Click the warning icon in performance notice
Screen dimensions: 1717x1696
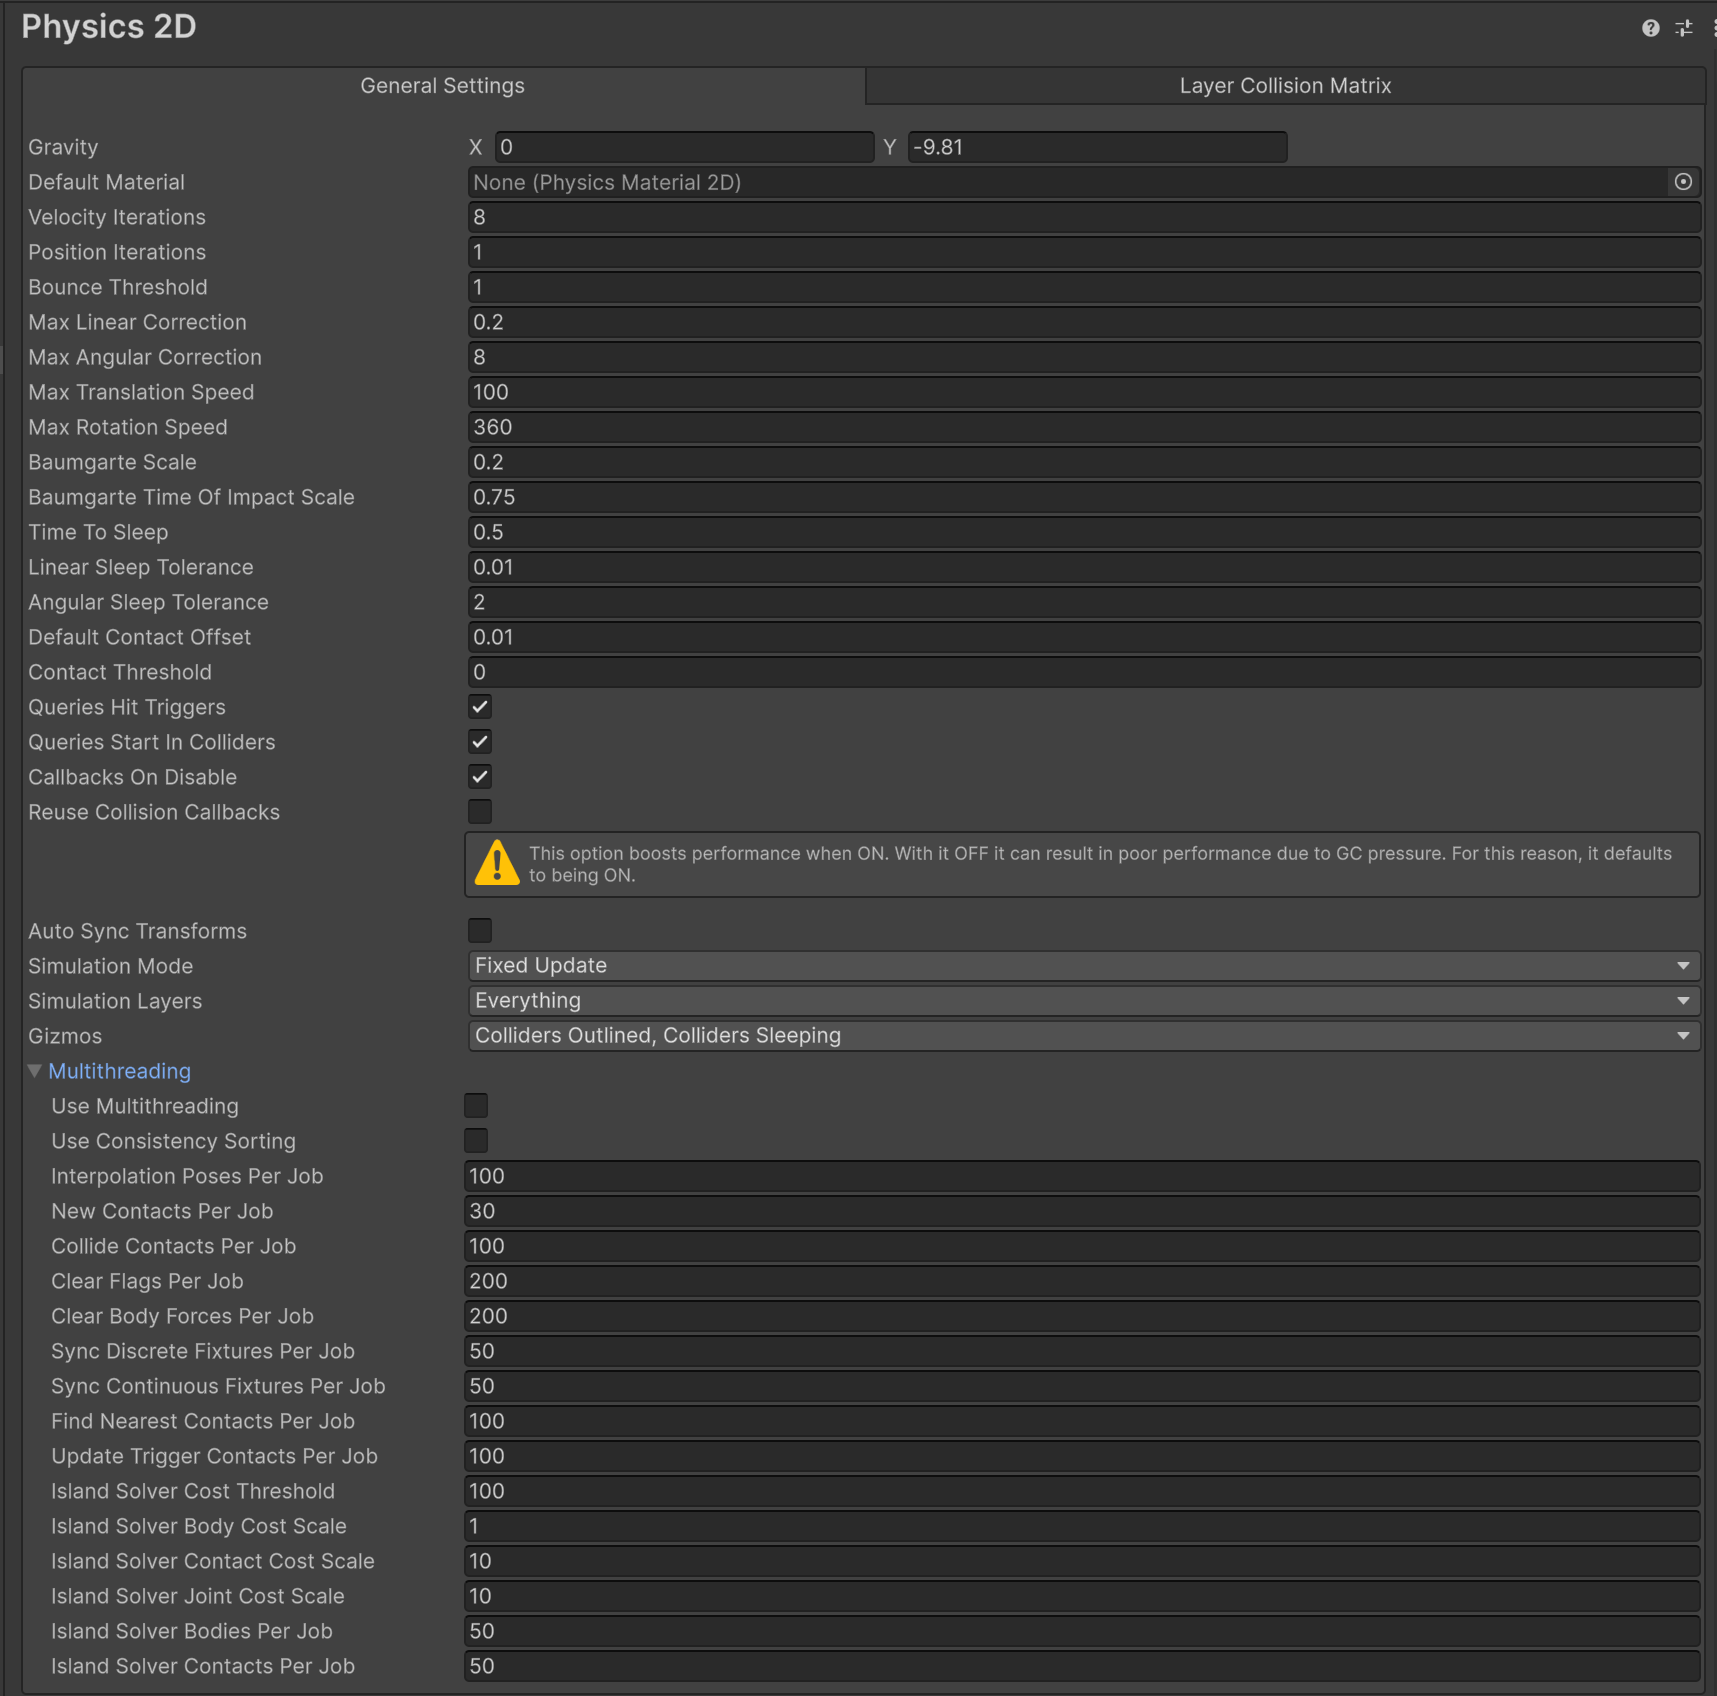[497, 864]
